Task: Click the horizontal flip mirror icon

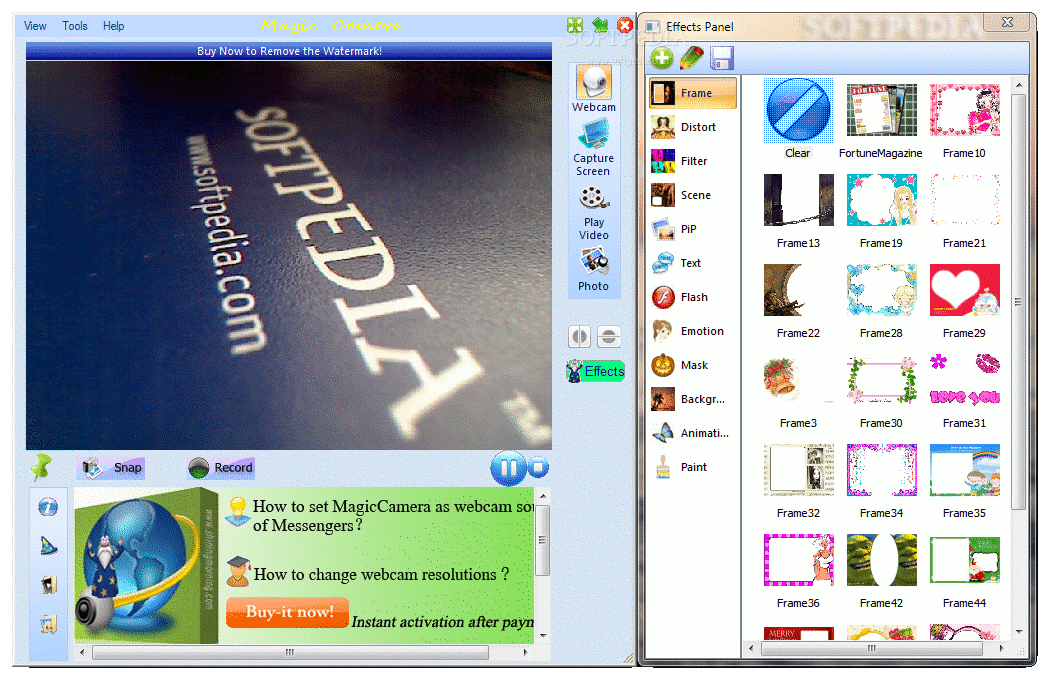Action: 580,336
